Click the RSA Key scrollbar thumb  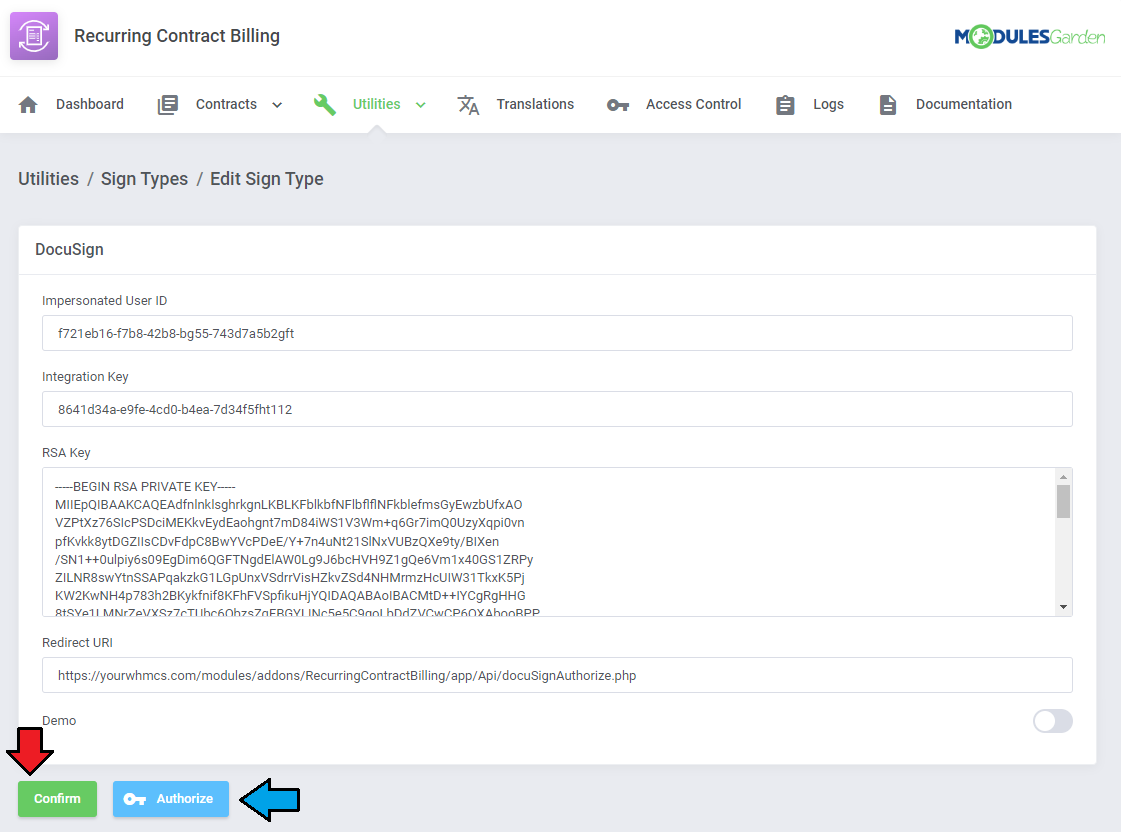coord(1063,501)
